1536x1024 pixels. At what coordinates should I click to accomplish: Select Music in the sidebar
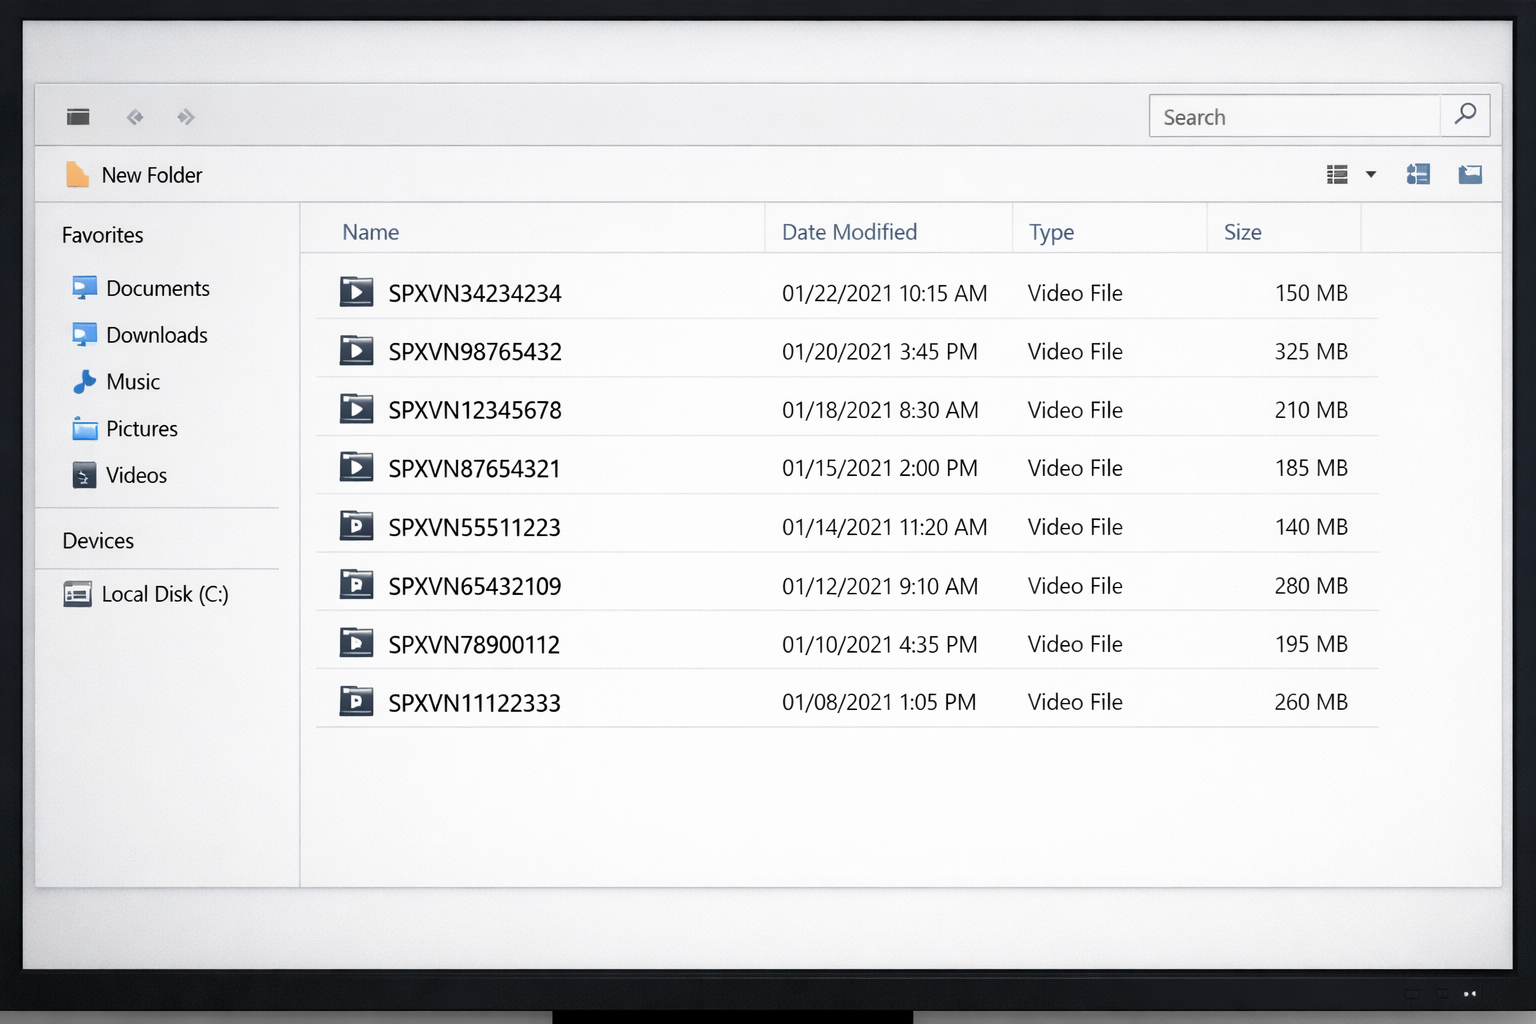pos(132,382)
